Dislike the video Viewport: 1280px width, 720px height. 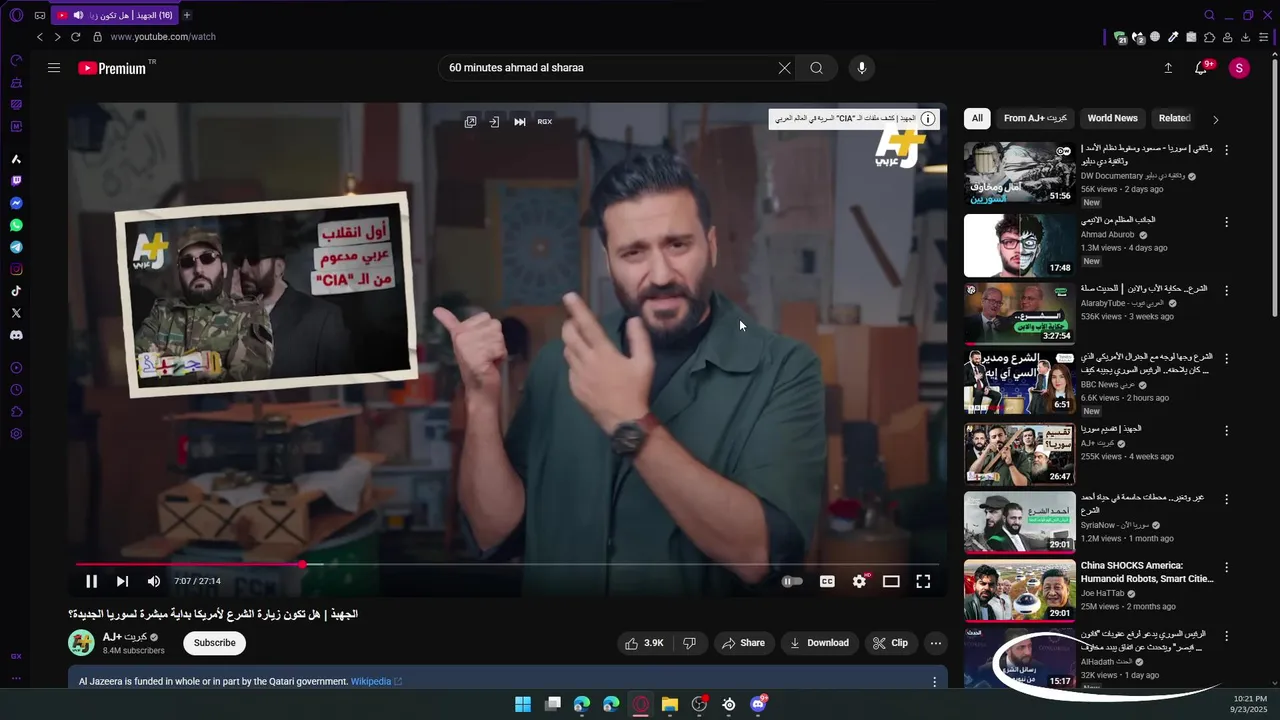689,643
